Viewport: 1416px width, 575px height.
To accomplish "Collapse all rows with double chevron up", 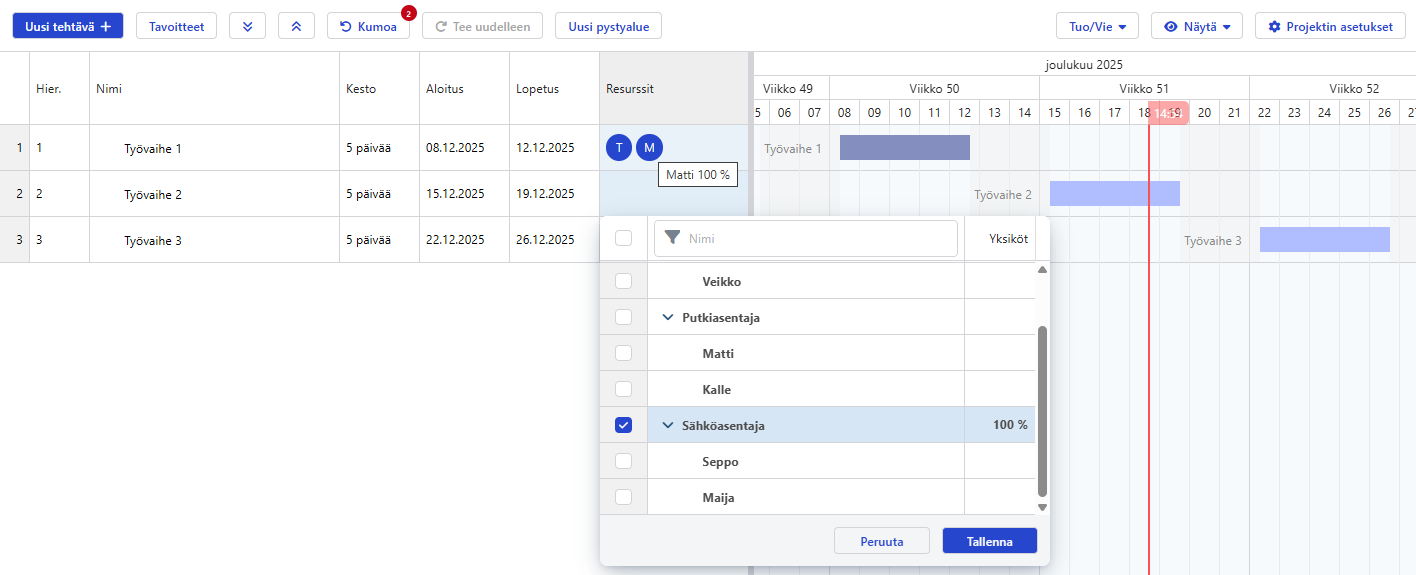I will [296, 26].
